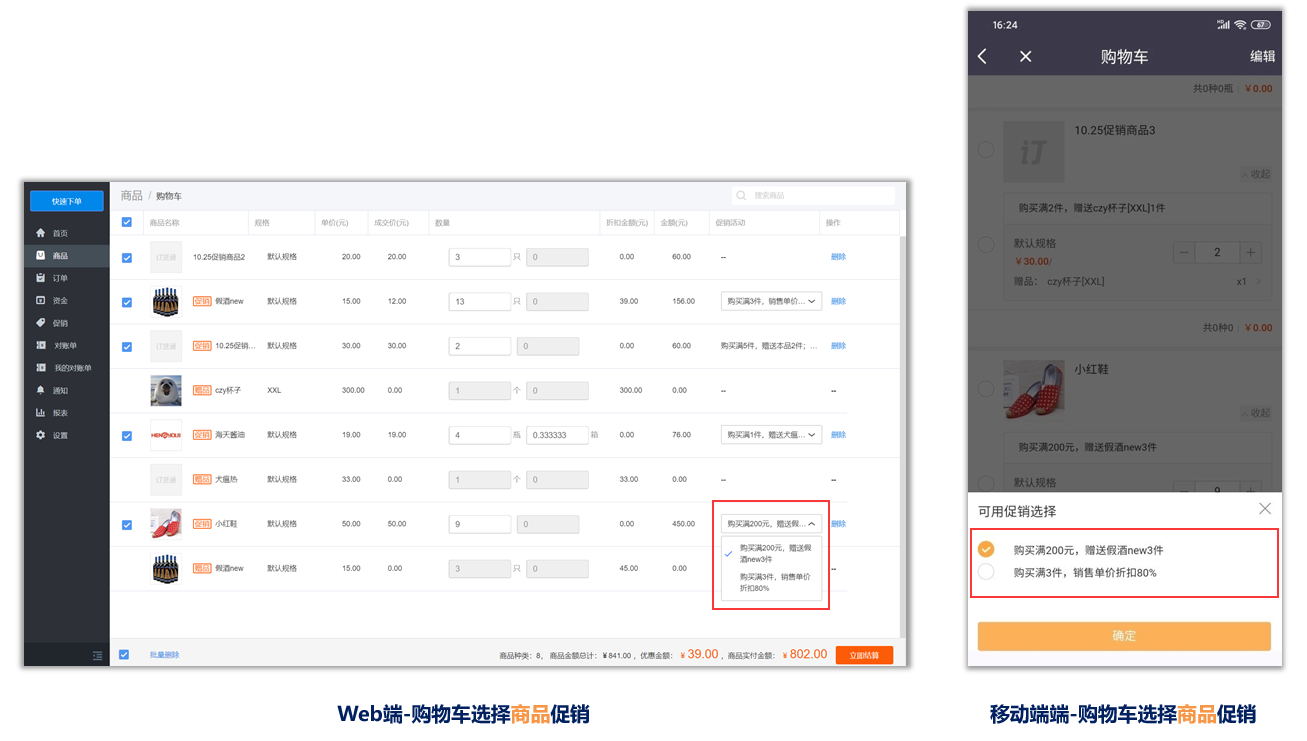Tap the back arrow in mobile header
Viewport: 1307px width, 741px height.
point(983,56)
